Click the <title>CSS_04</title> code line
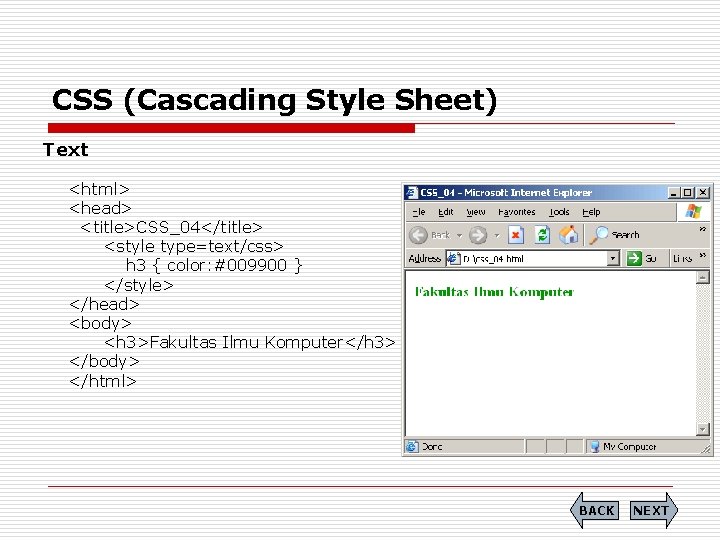The image size is (720, 540). click(x=171, y=227)
